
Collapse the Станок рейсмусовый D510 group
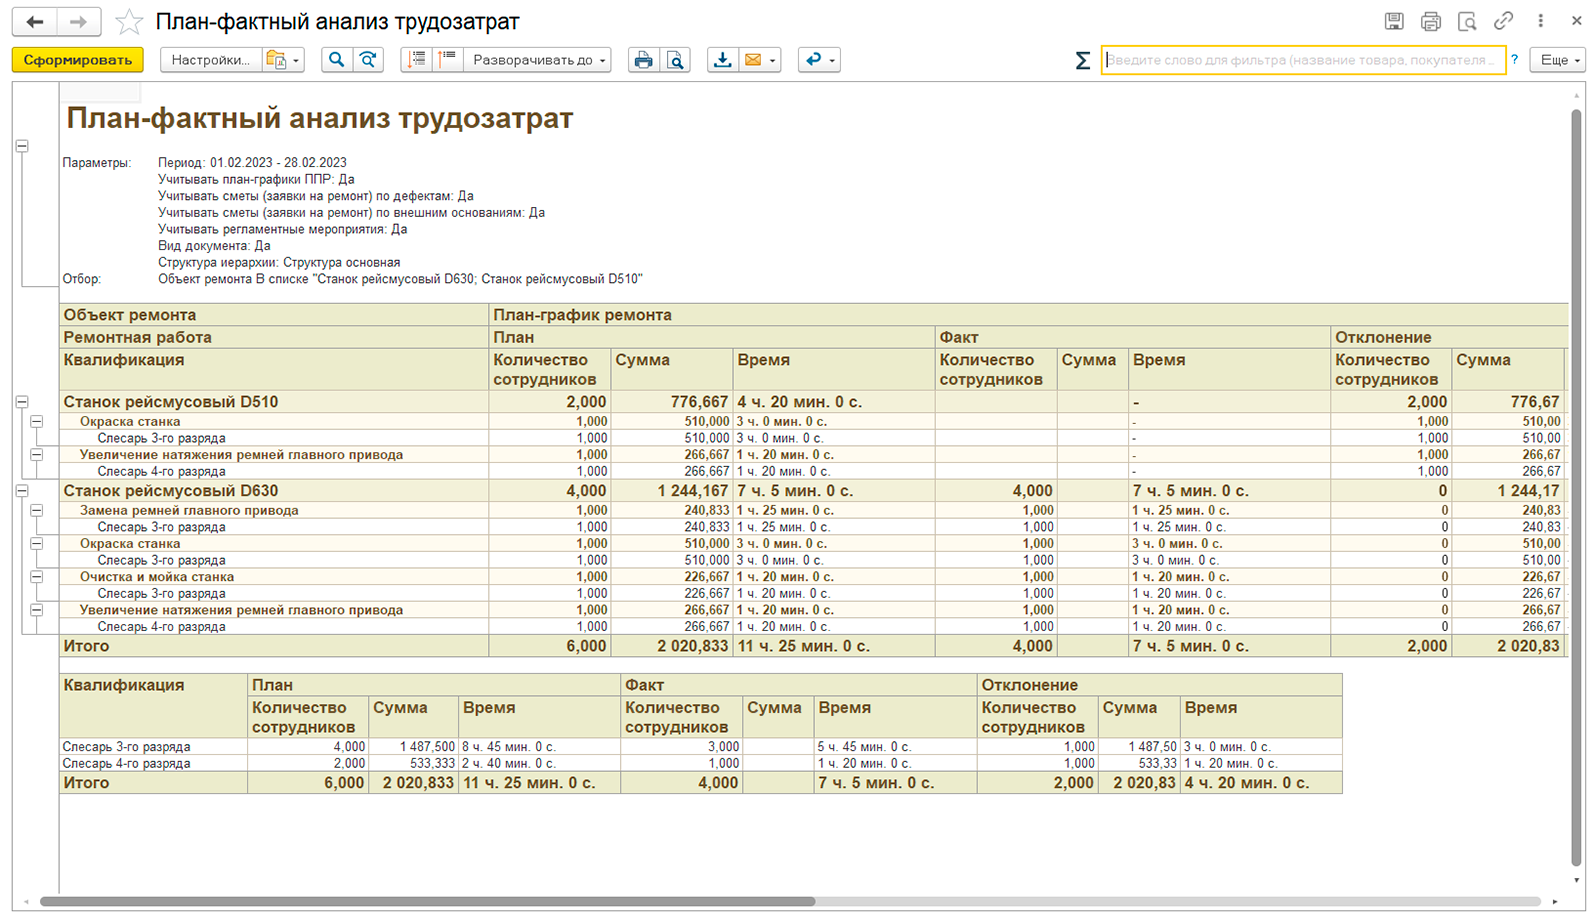coord(22,402)
